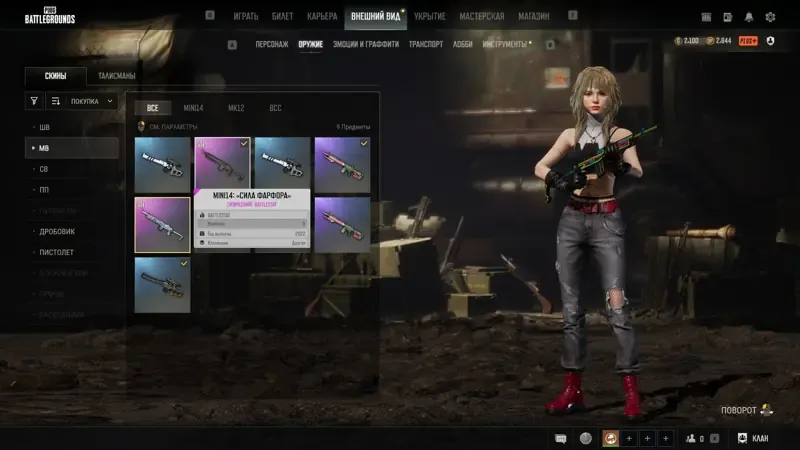Open the profile shield icon near PLUS+
Viewport: 800px width, 450px height.
(770, 41)
